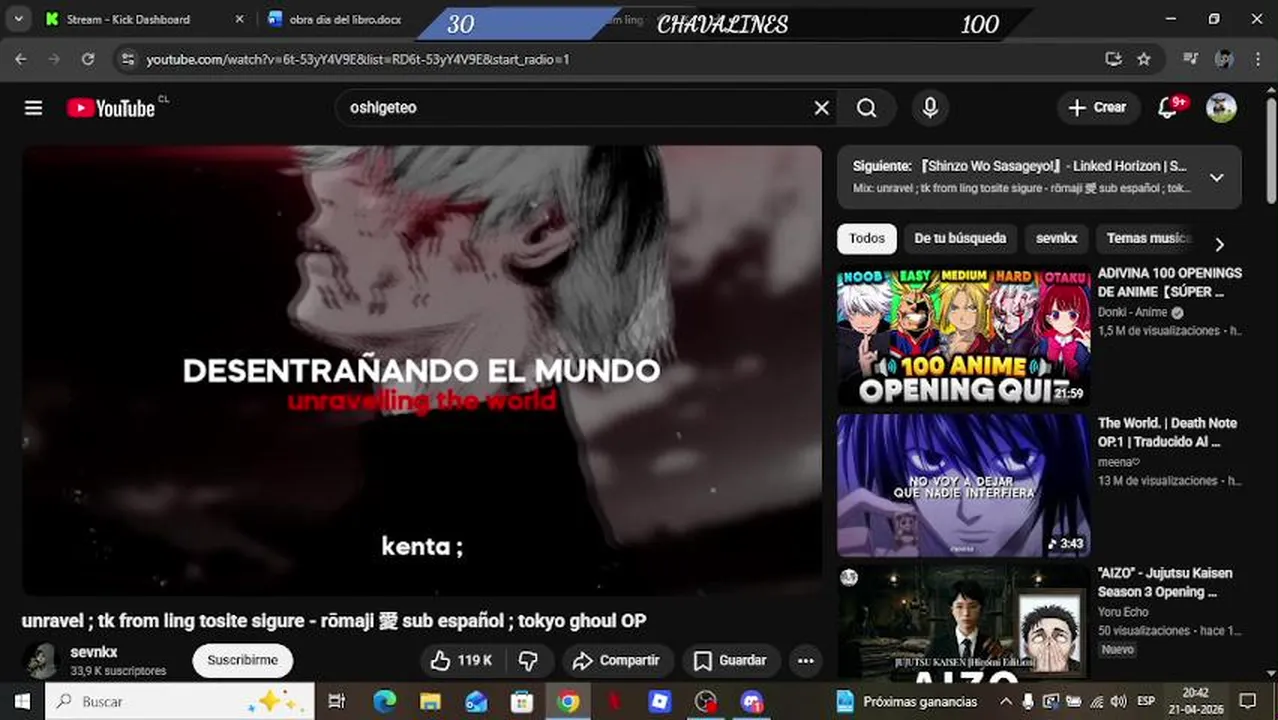Open the Windows Start menu

coord(22,701)
